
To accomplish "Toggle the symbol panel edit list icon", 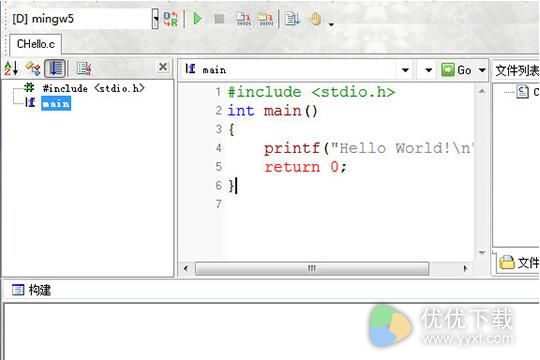I will 84,68.
